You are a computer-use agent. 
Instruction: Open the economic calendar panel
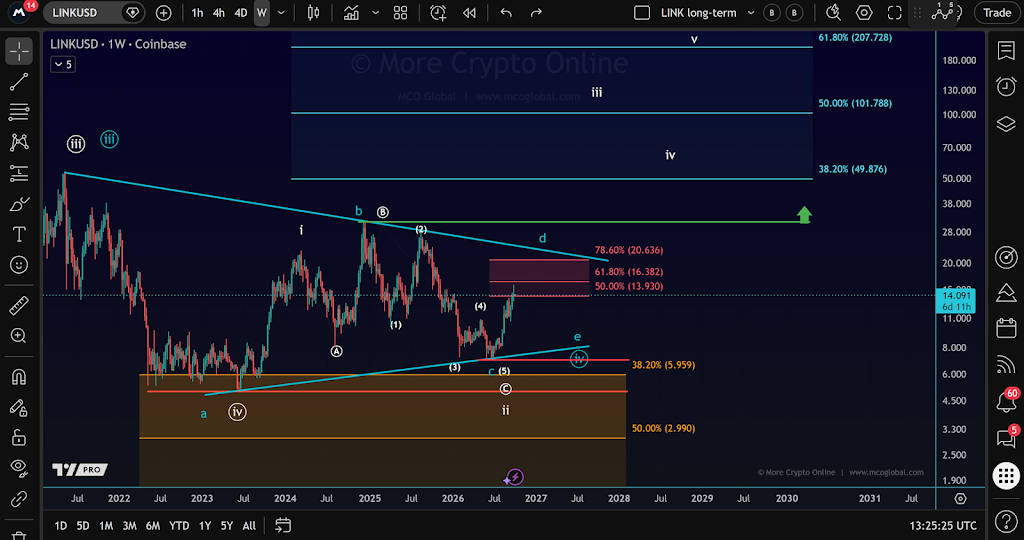[1006, 328]
